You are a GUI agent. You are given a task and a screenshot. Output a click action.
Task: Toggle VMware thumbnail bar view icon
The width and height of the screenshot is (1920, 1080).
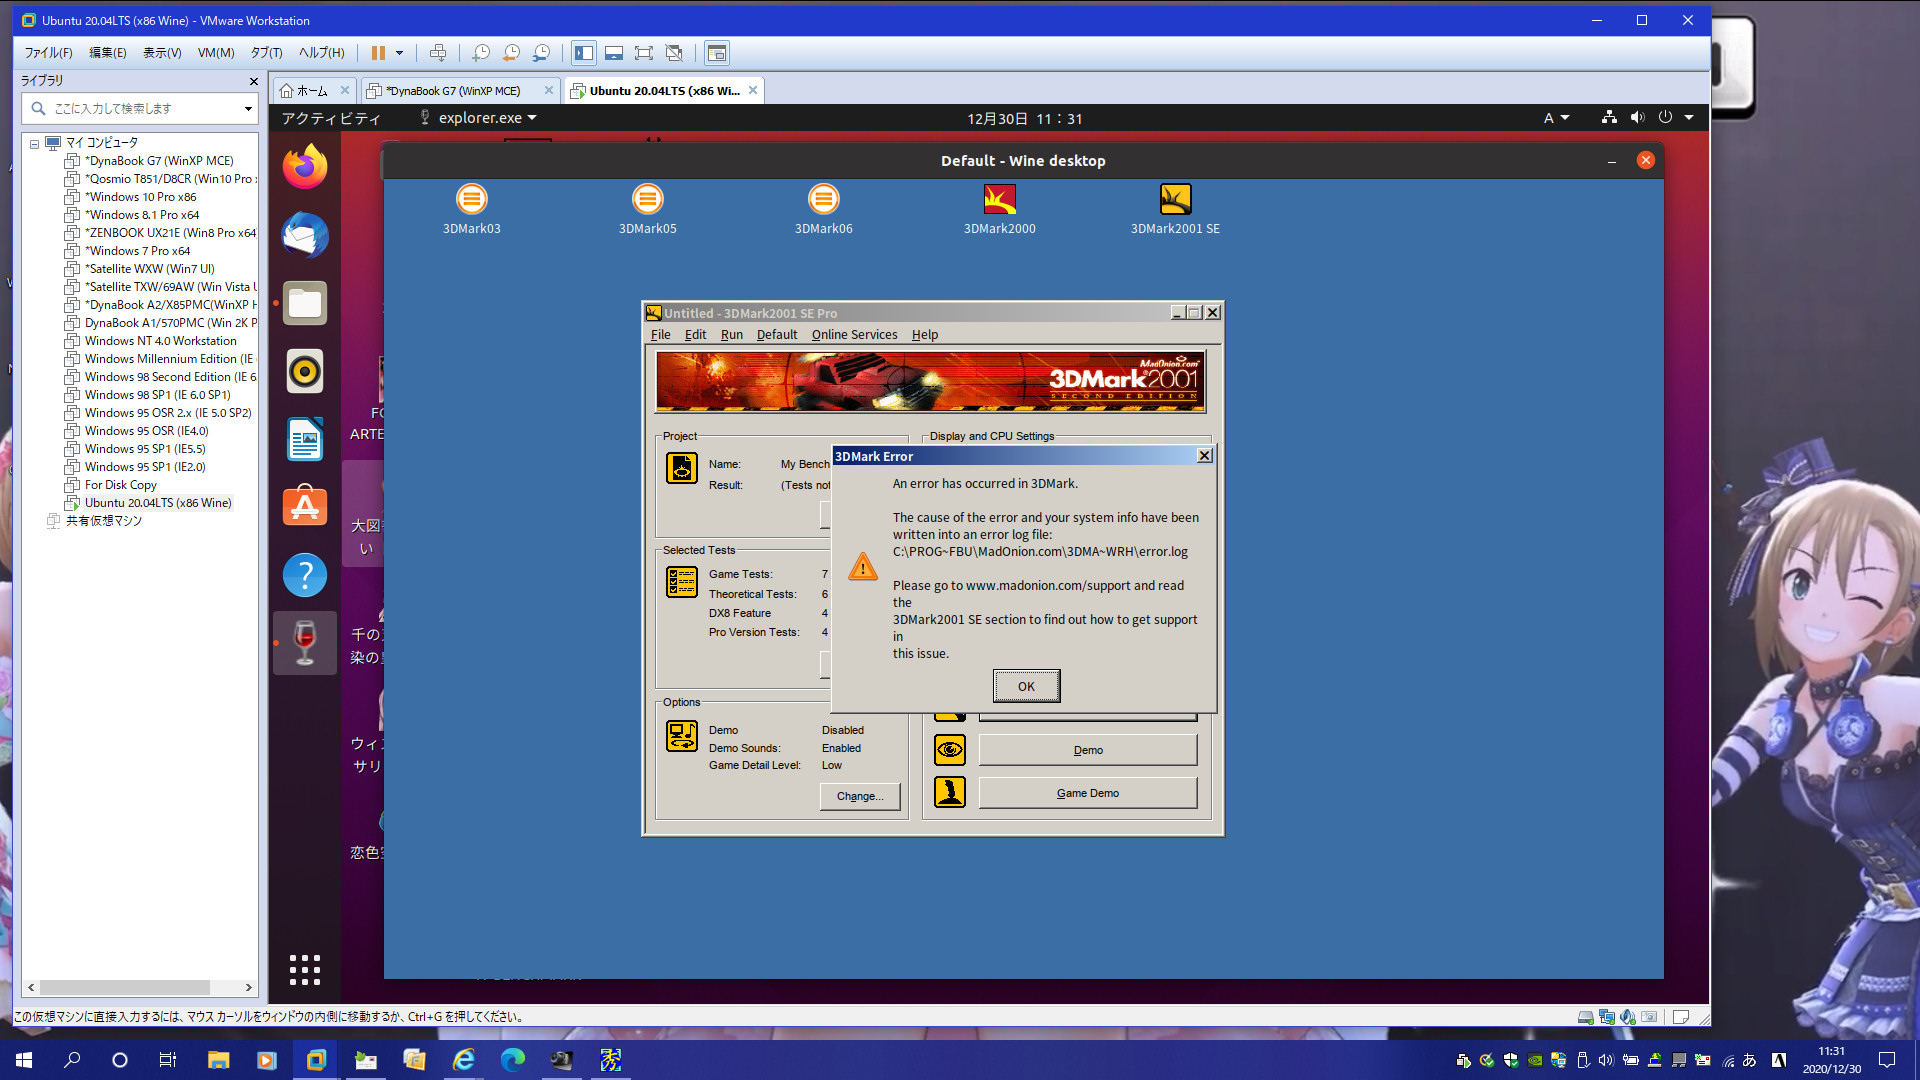(x=614, y=53)
